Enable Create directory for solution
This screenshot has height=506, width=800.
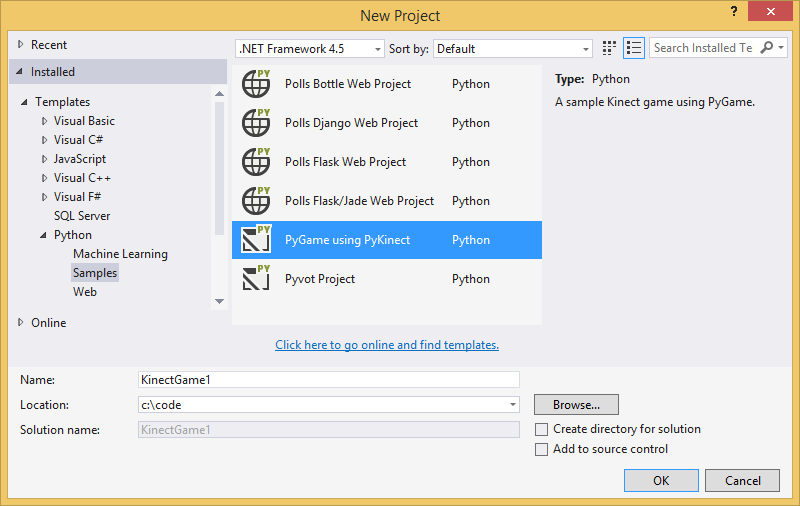(542, 429)
